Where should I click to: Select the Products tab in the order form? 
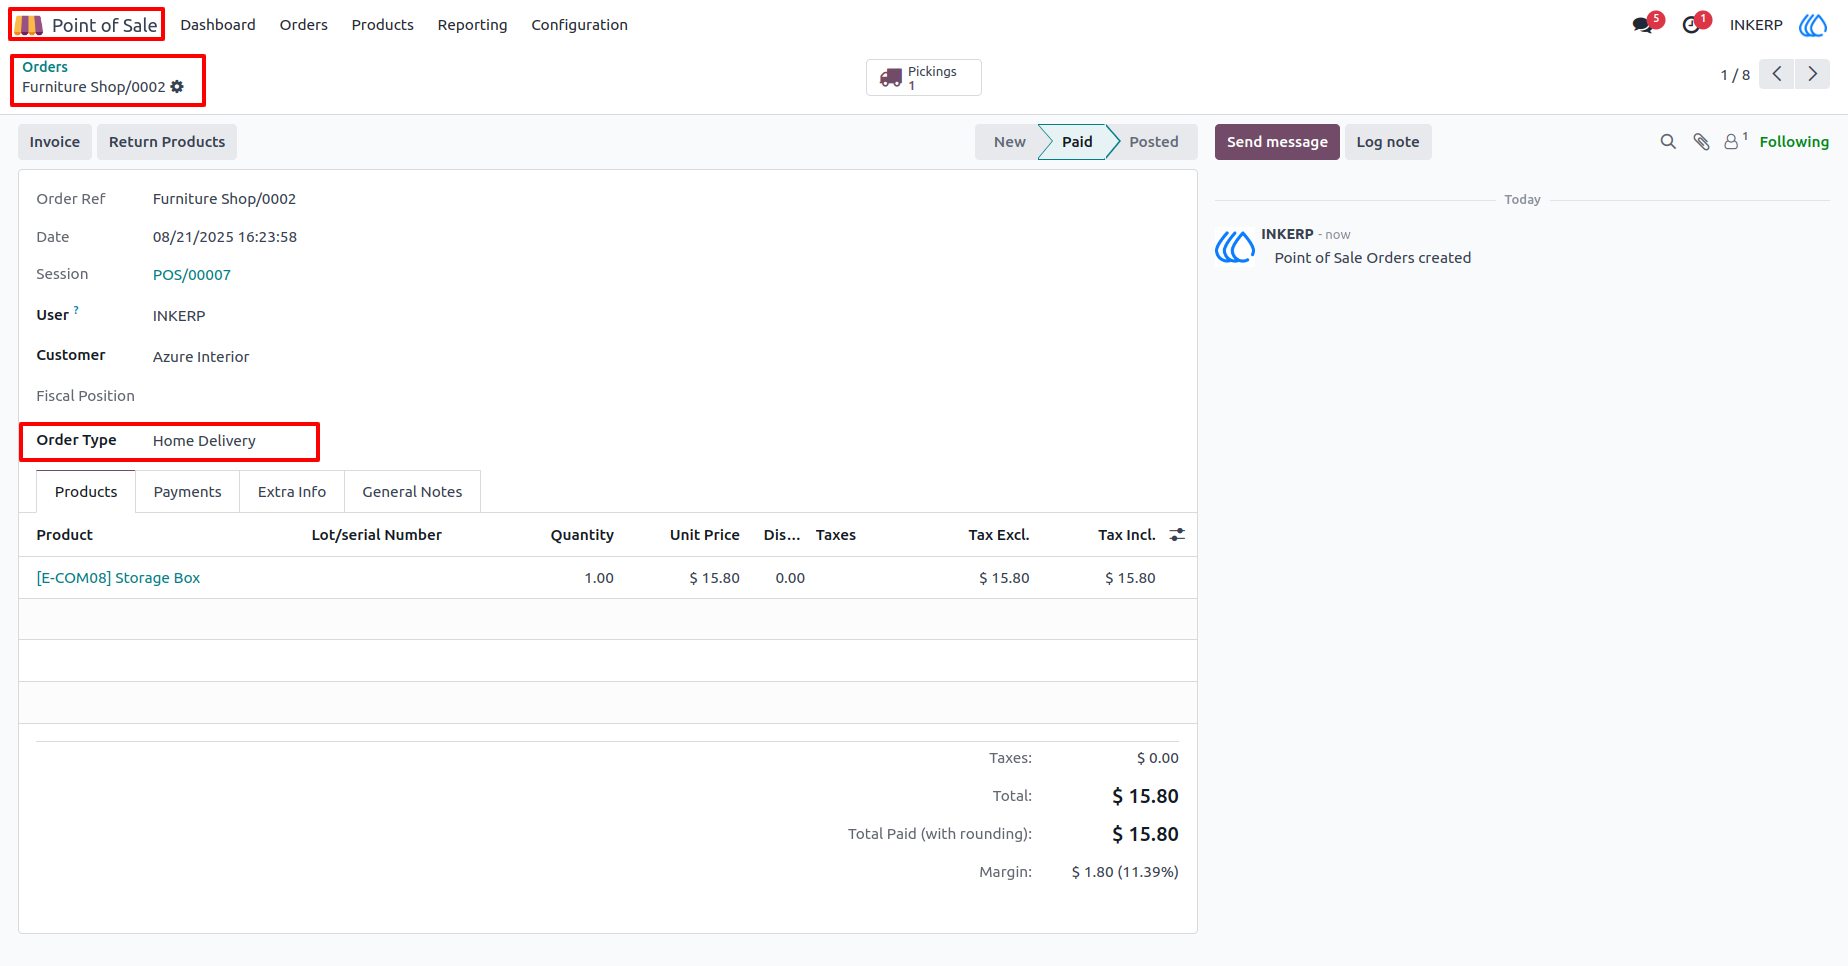[86, 492]
